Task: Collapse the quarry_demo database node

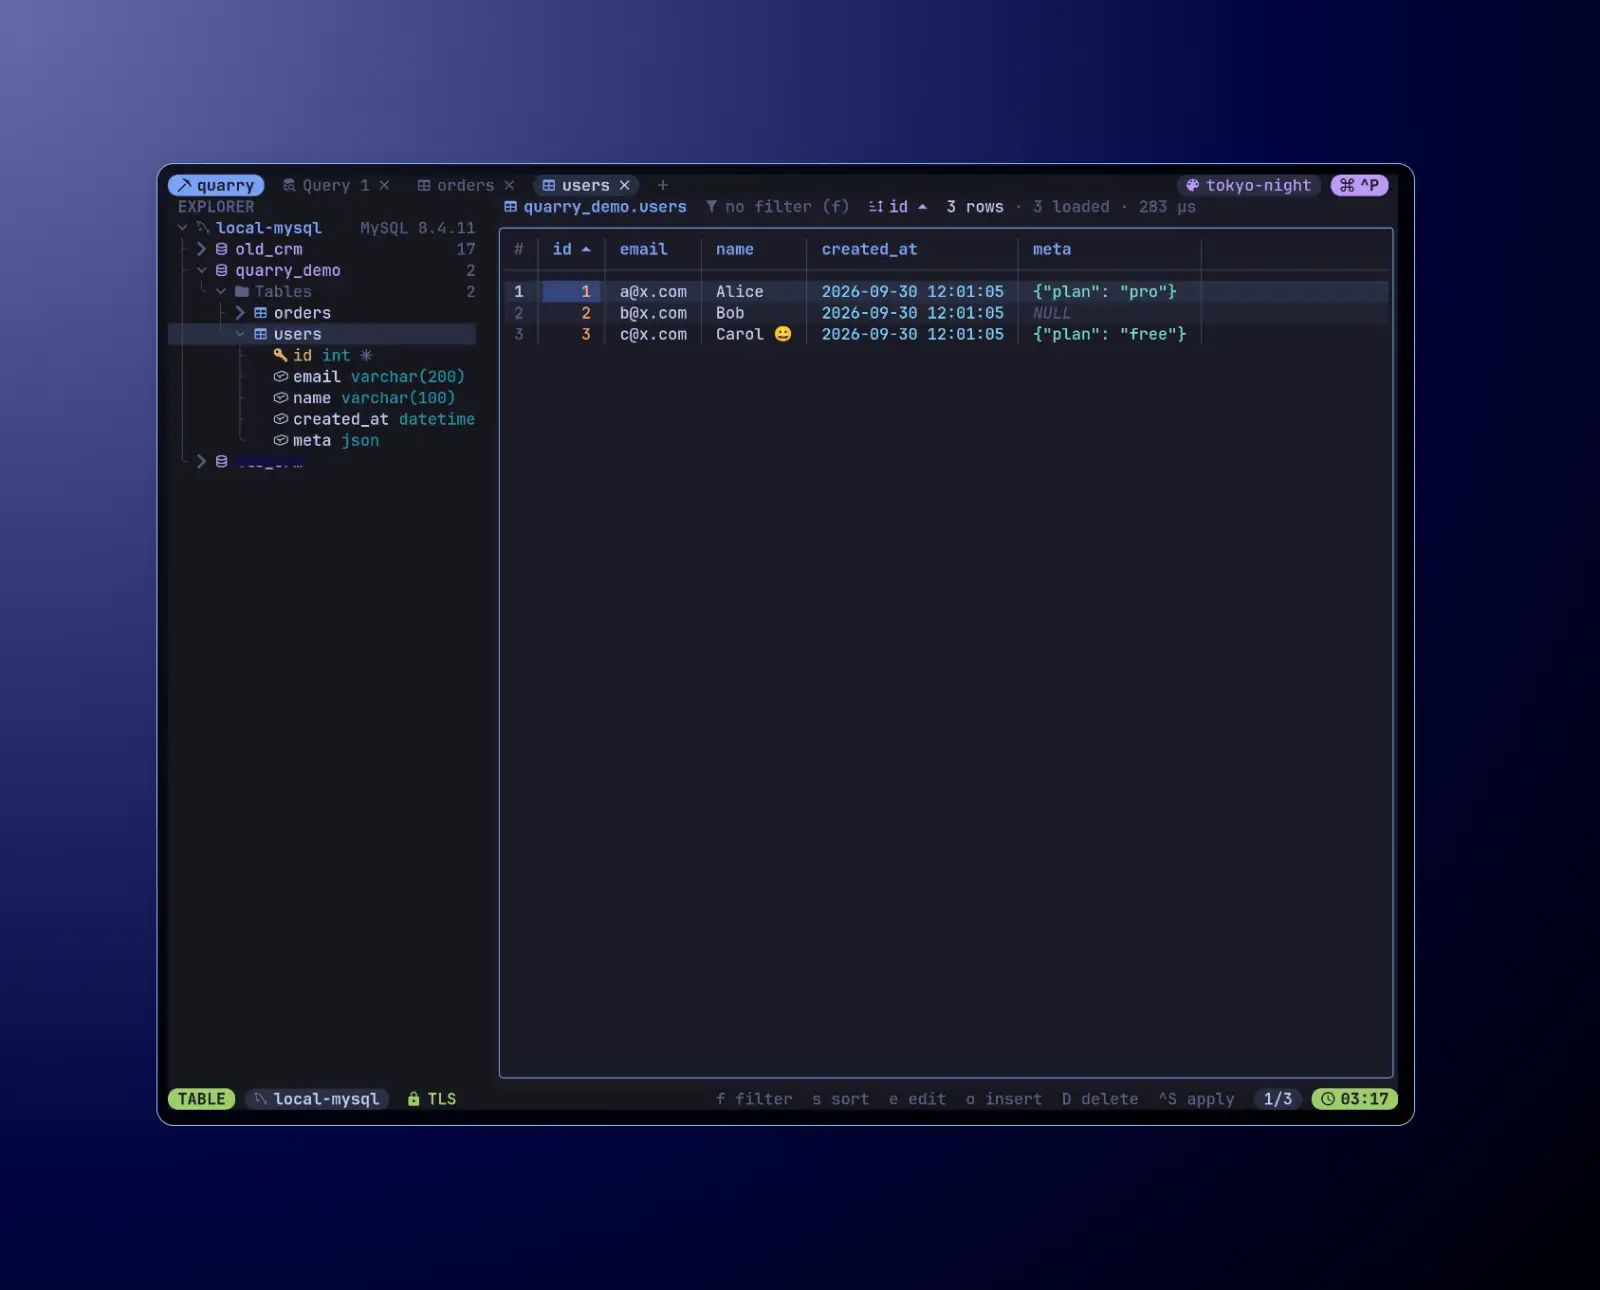Action: 202,270
